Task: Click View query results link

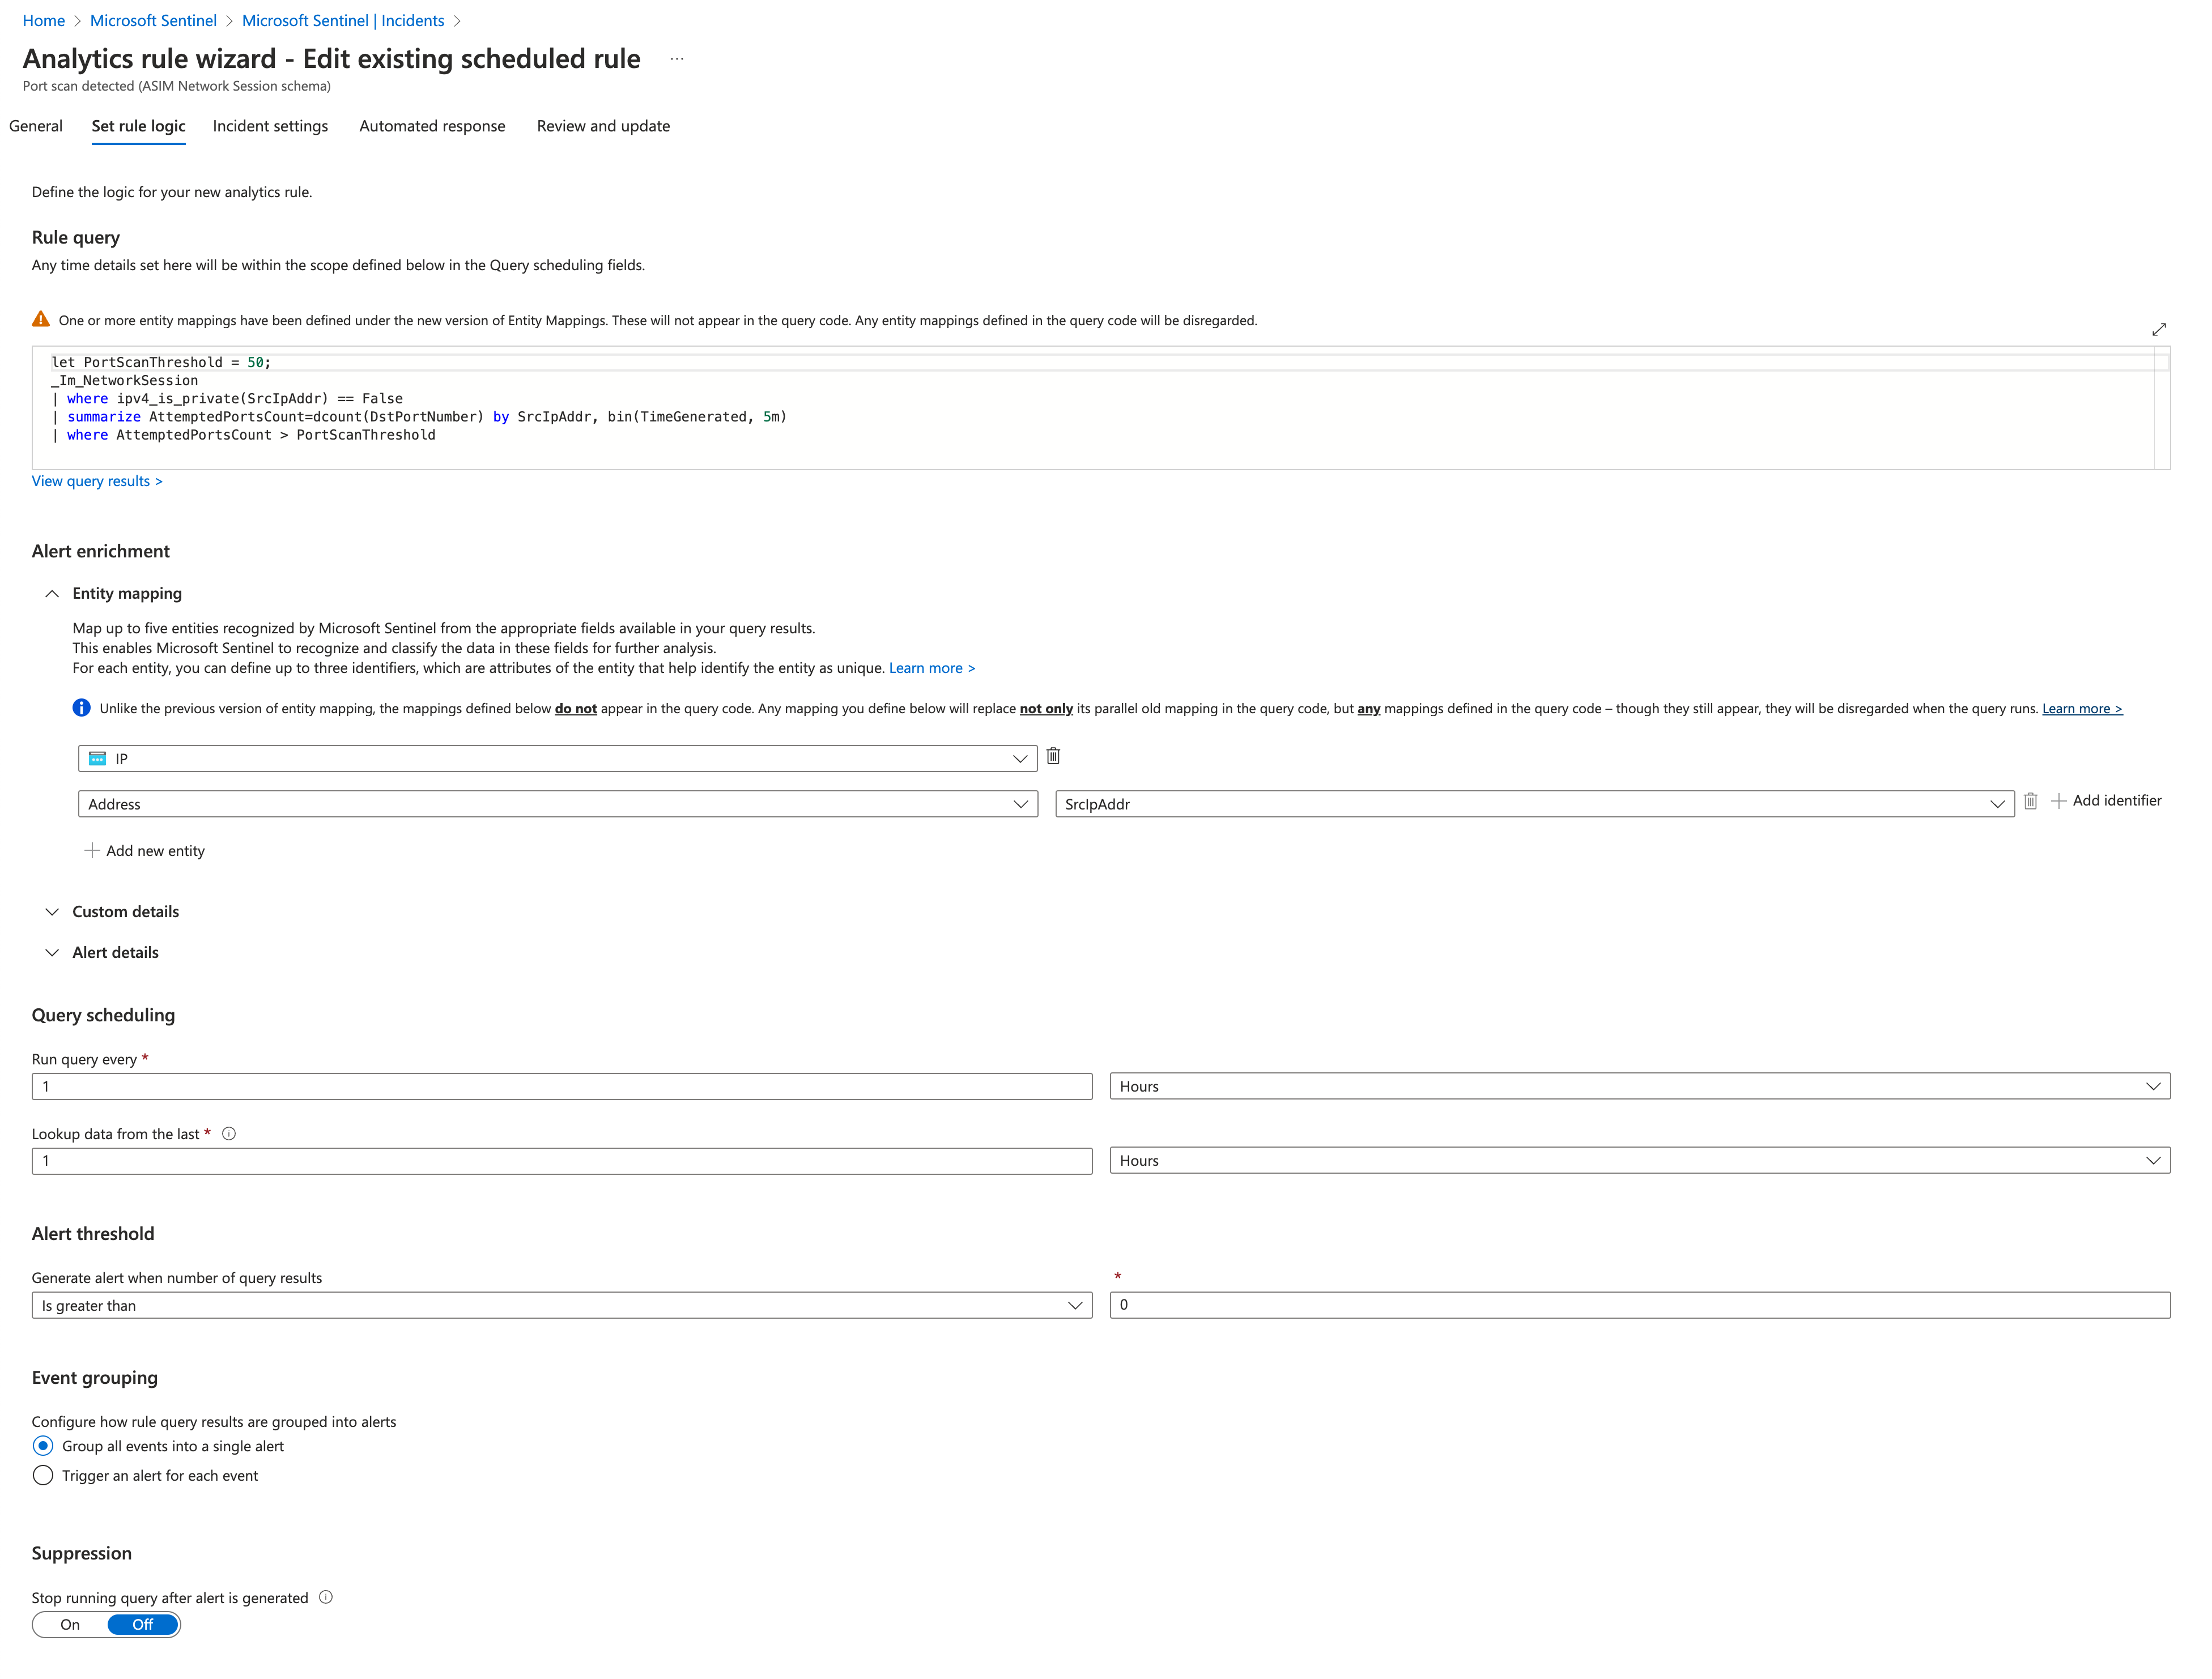Action: 97,482
